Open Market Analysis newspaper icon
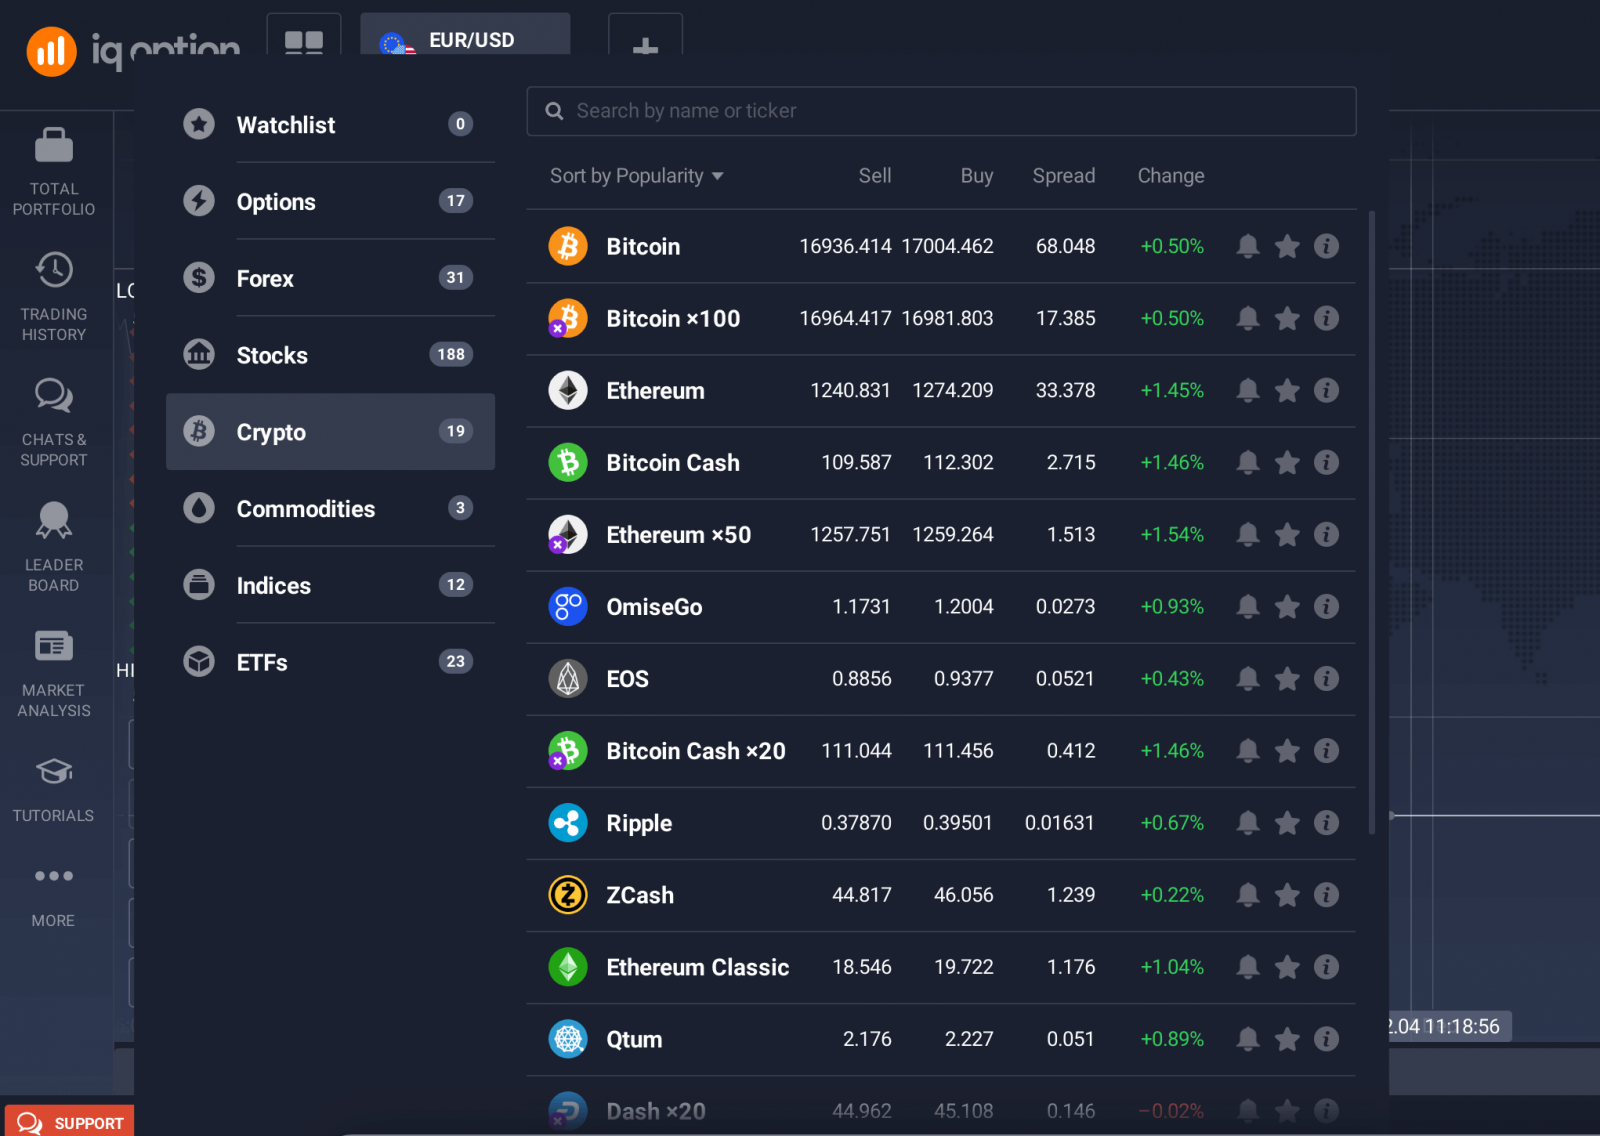 click(54, 646)
